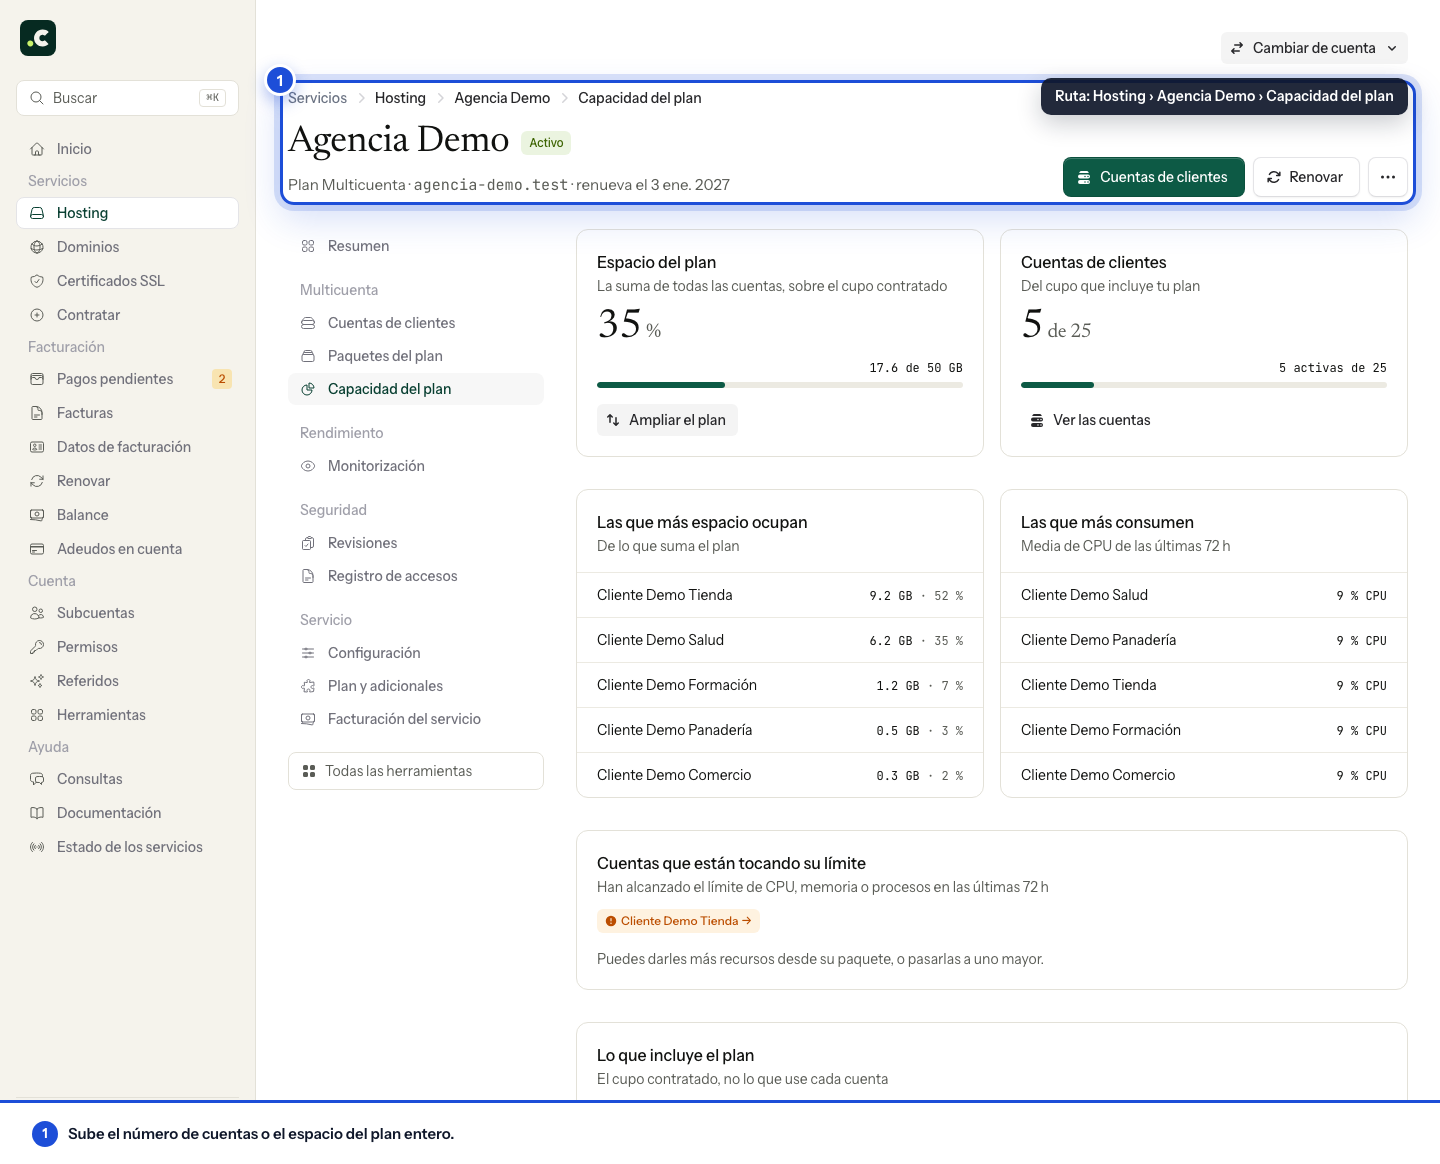The image size is (1440, 1164).
Task: Click the Cliente Demo Salud 6.2 GB row
Action: point(780,640)
